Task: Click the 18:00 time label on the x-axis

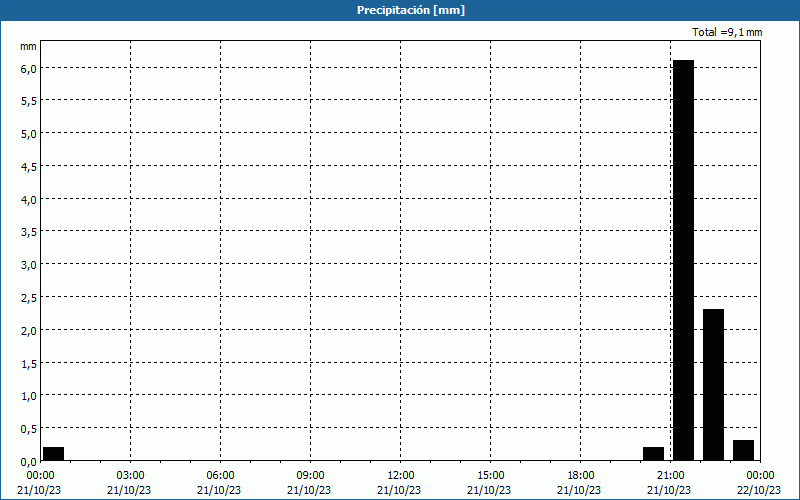Action: tap(581, 476)
